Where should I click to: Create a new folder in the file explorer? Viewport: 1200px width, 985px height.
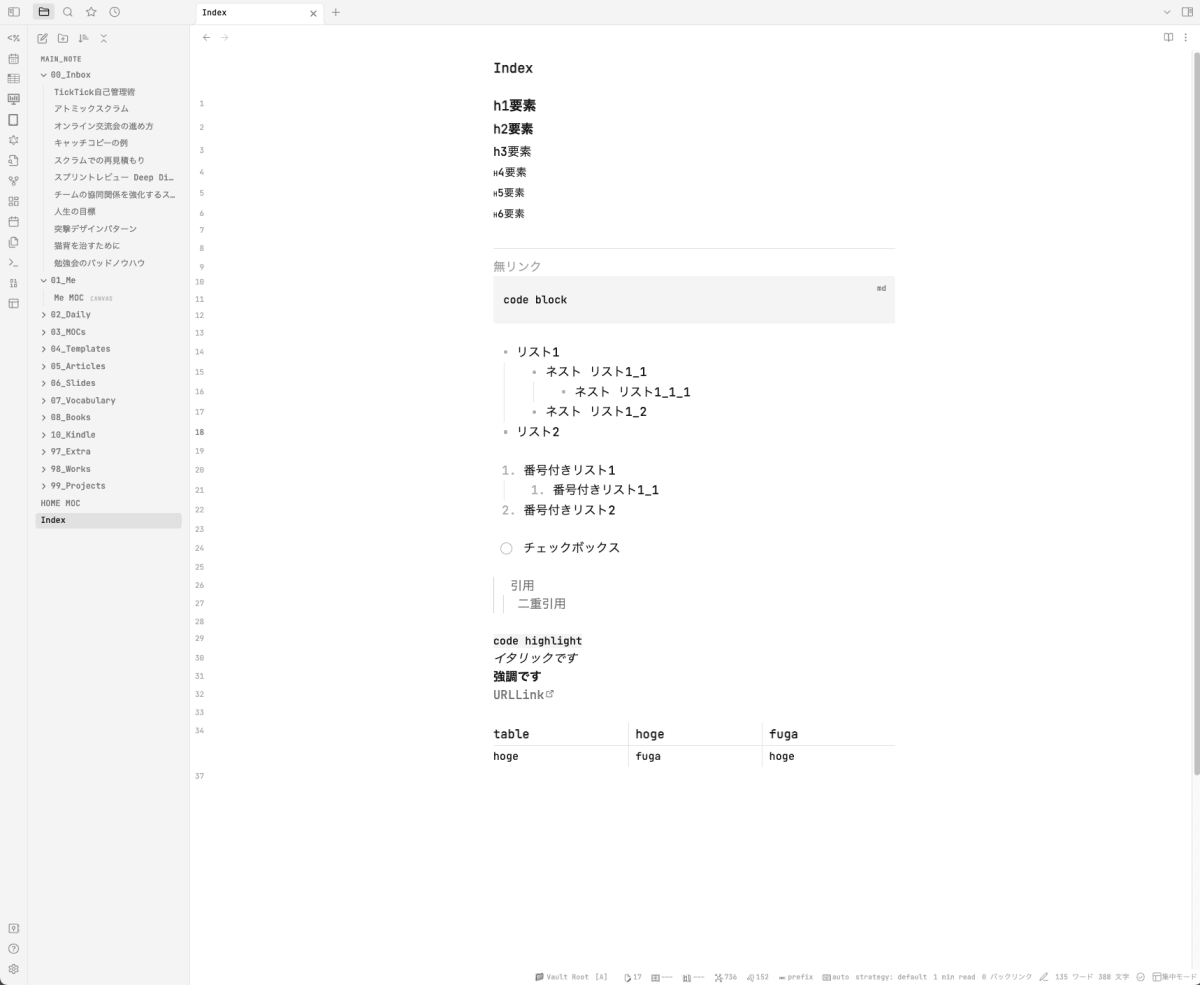pyautogui.click(x=63, y=38)
